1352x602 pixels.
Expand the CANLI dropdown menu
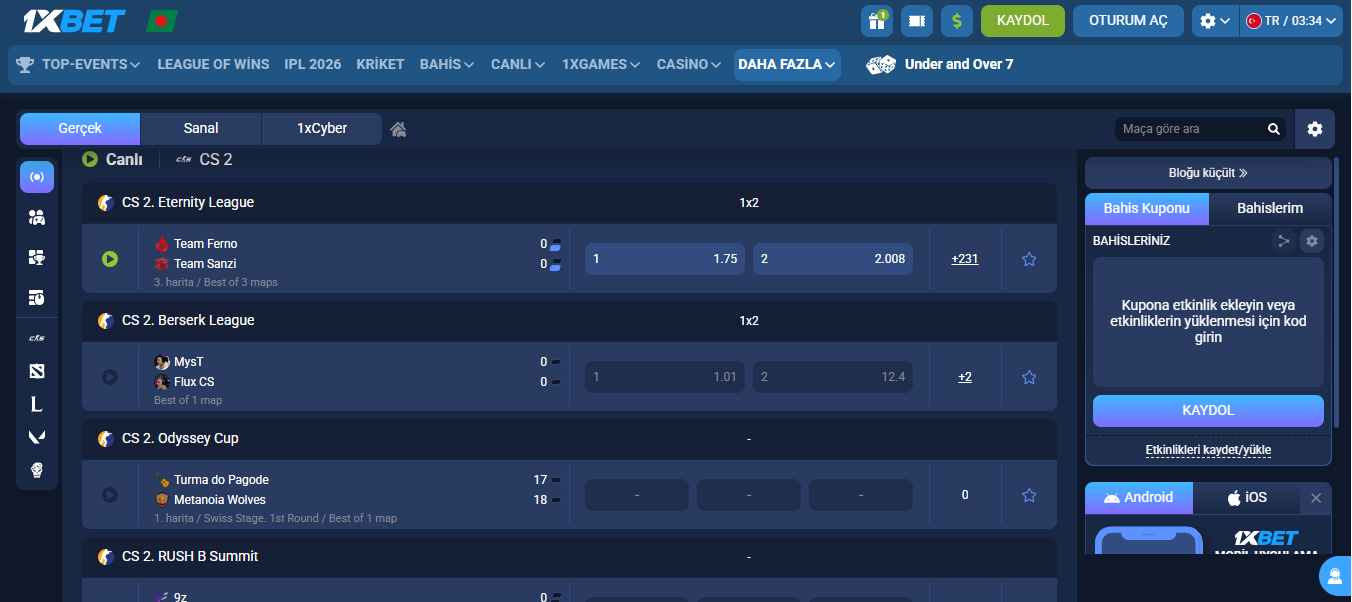tap(518, 64)
